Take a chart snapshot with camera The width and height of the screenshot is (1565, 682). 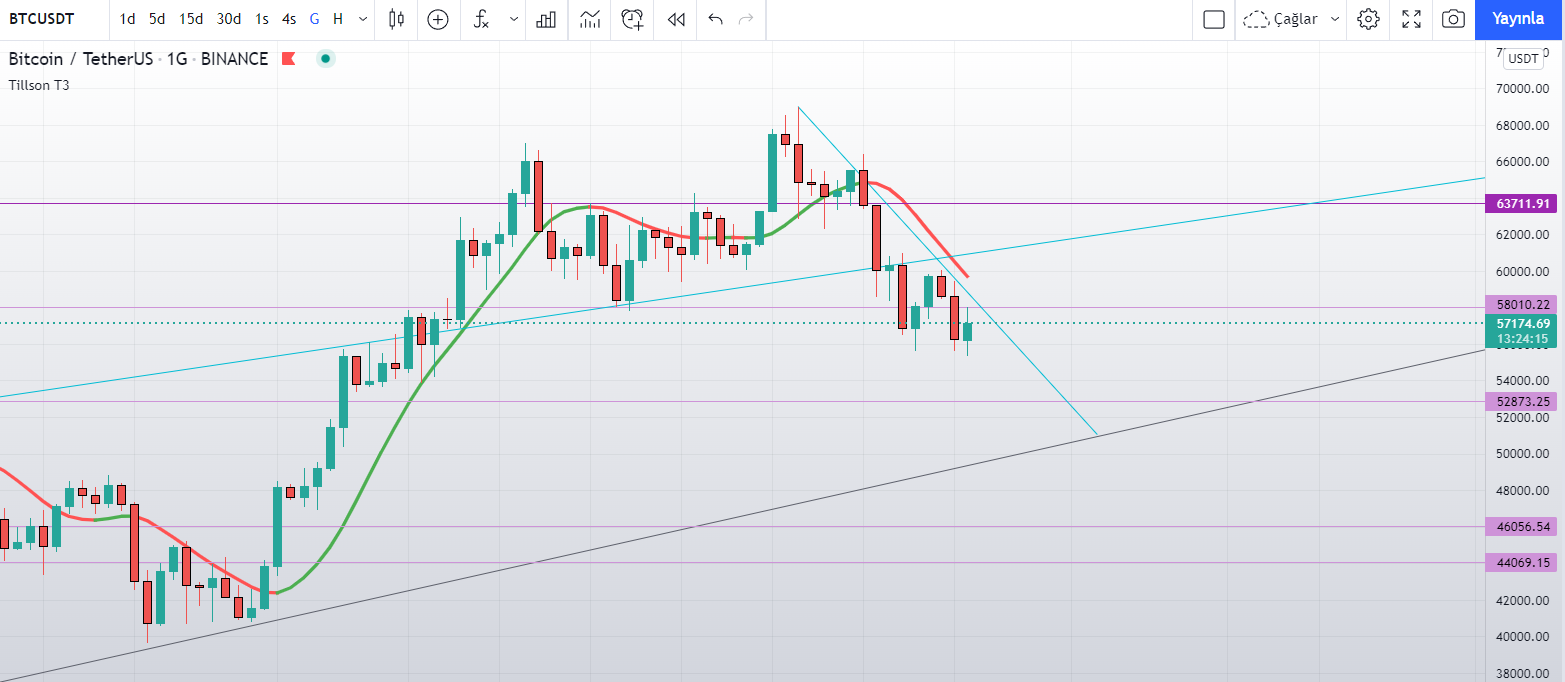tap(1454, 19)
